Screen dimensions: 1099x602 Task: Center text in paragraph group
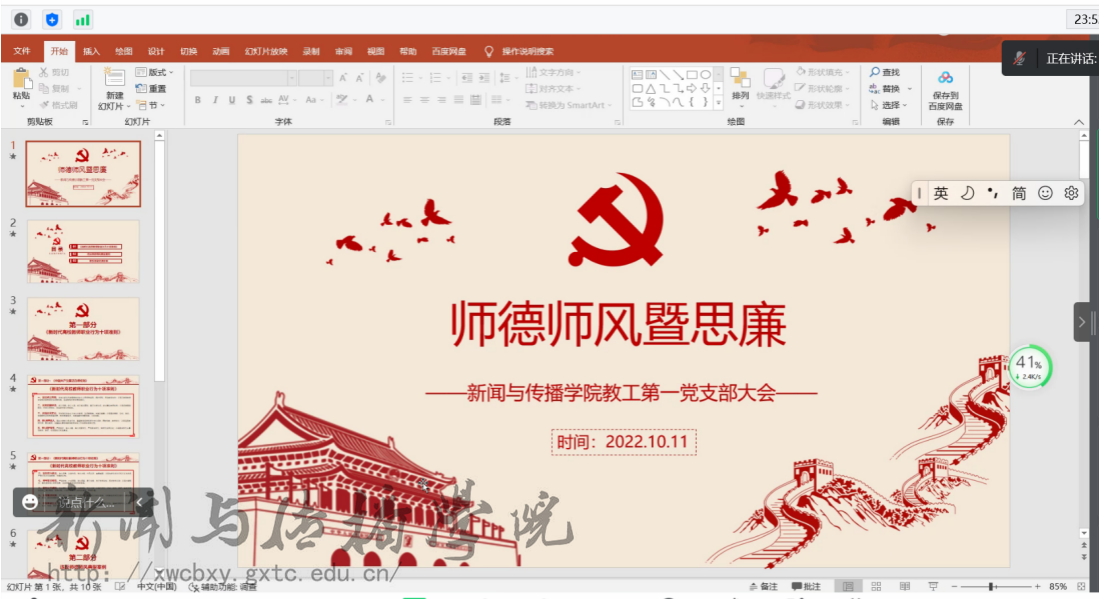coord(425,100)
